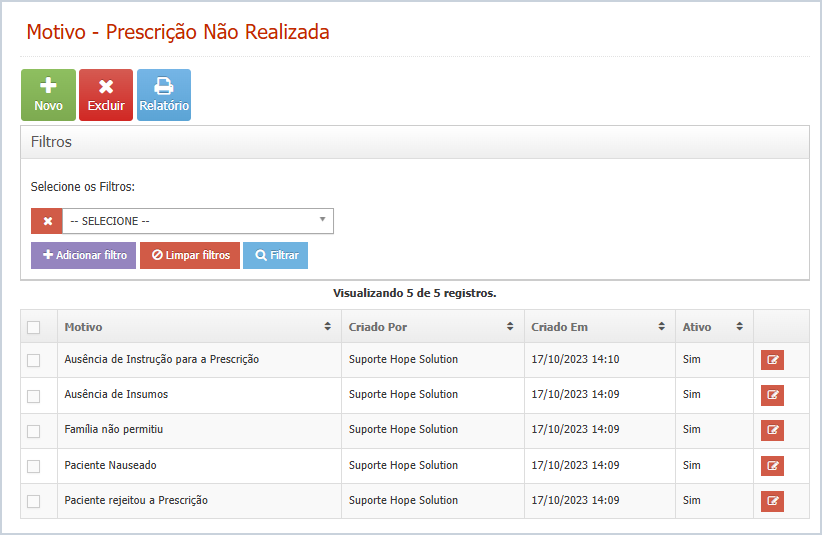
Task: Click the Limpar filtros button
Action: [x=190, y=255]
